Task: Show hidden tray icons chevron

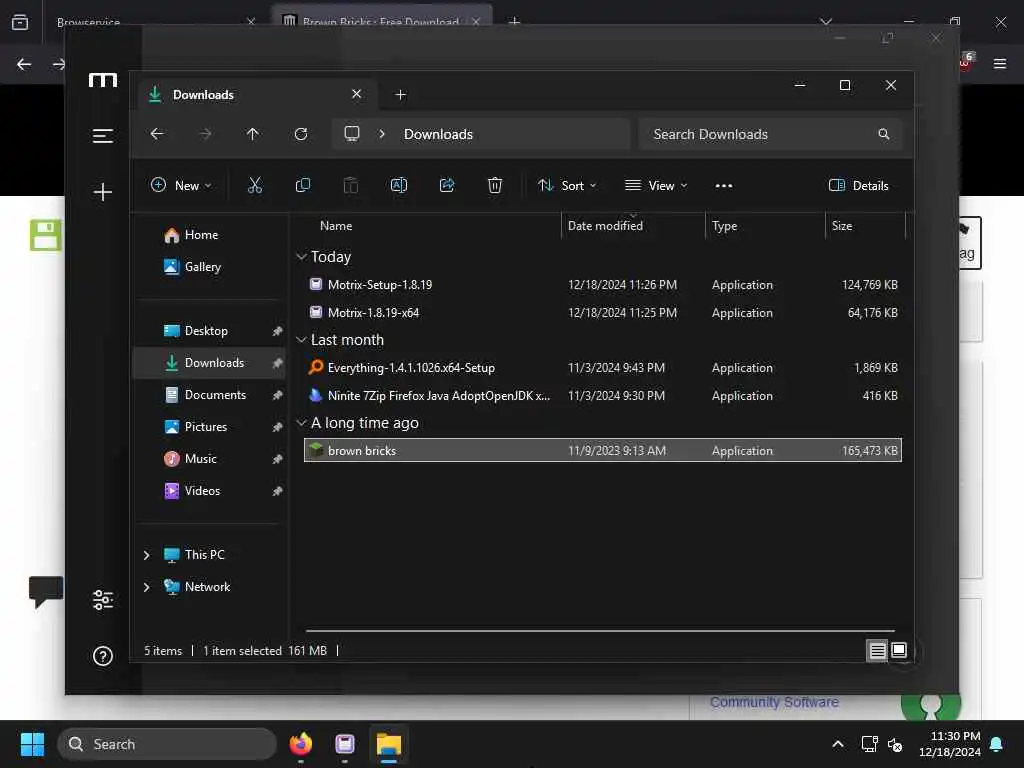Action: coord(838,744)
